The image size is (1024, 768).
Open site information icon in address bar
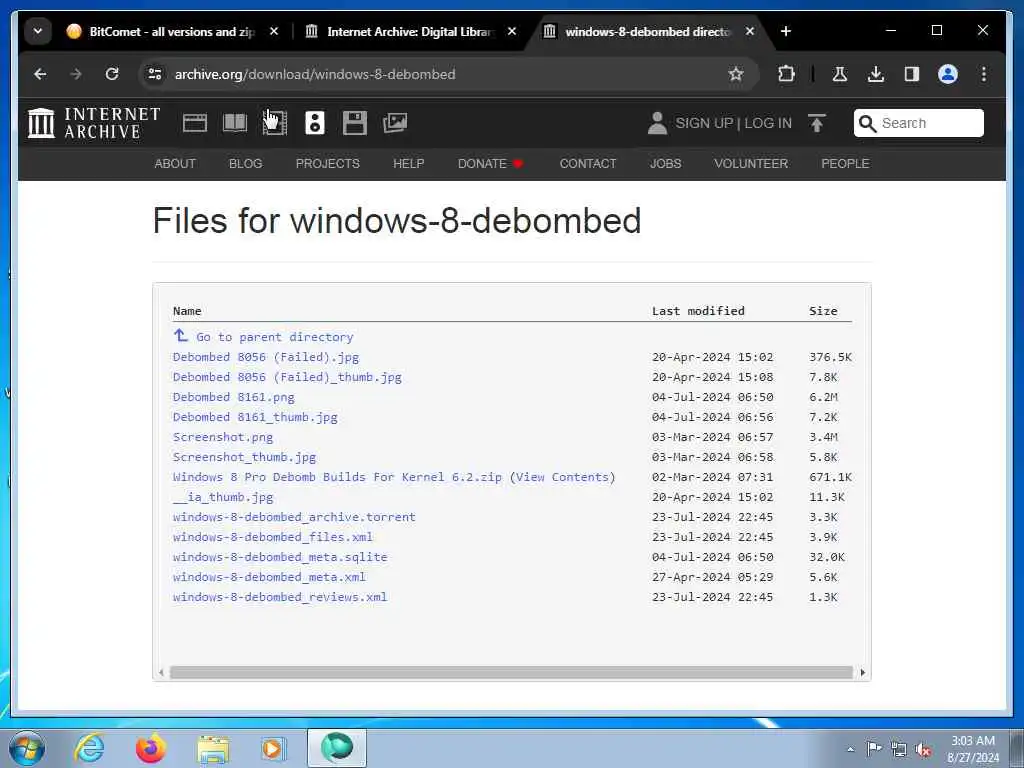pos(155,74)
